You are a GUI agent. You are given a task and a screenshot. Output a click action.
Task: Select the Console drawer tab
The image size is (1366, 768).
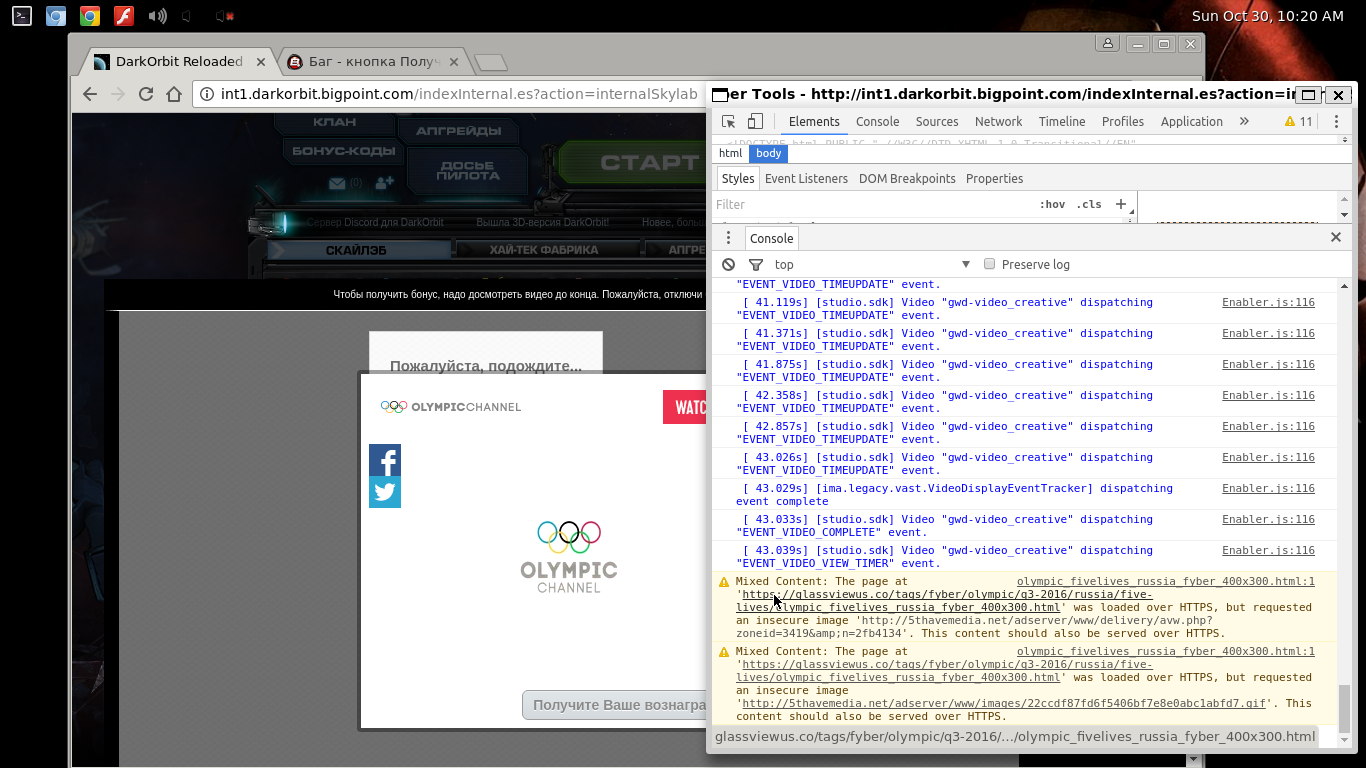coord(771,238)
